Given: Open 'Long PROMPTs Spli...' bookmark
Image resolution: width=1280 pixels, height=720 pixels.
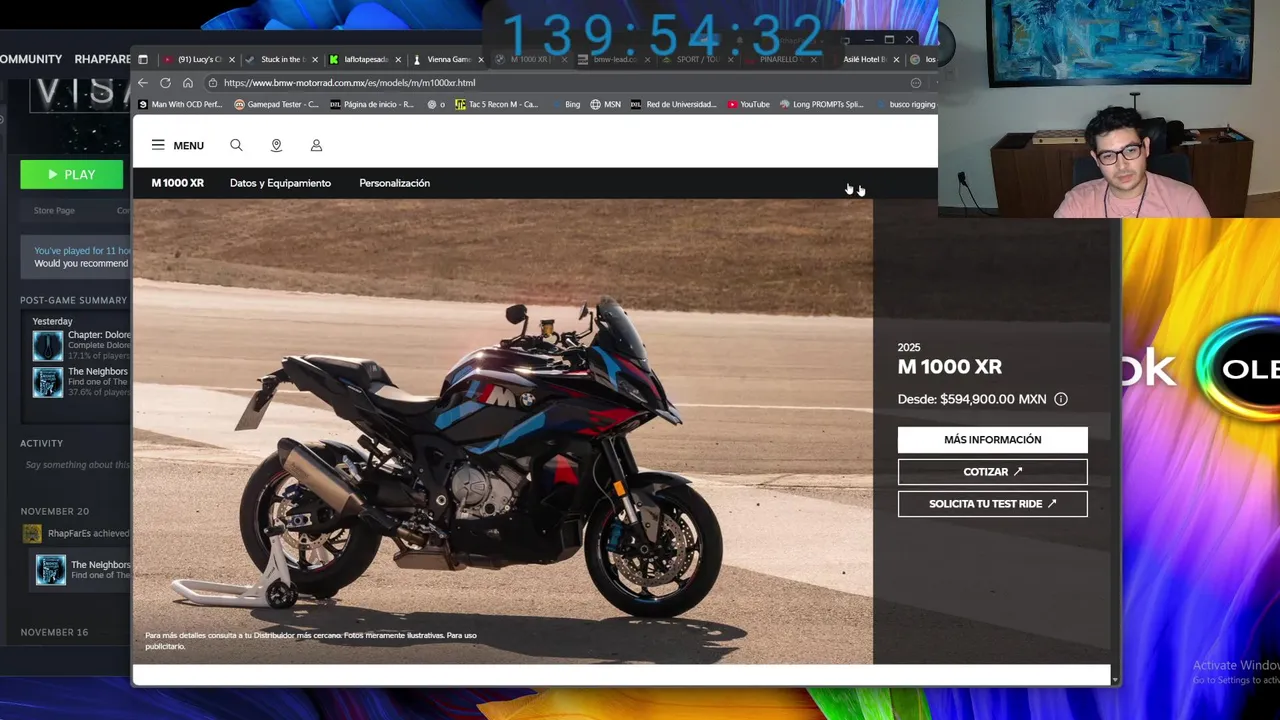Looking at the screenshot, I should pyautogui.click(x=822, y=104).
